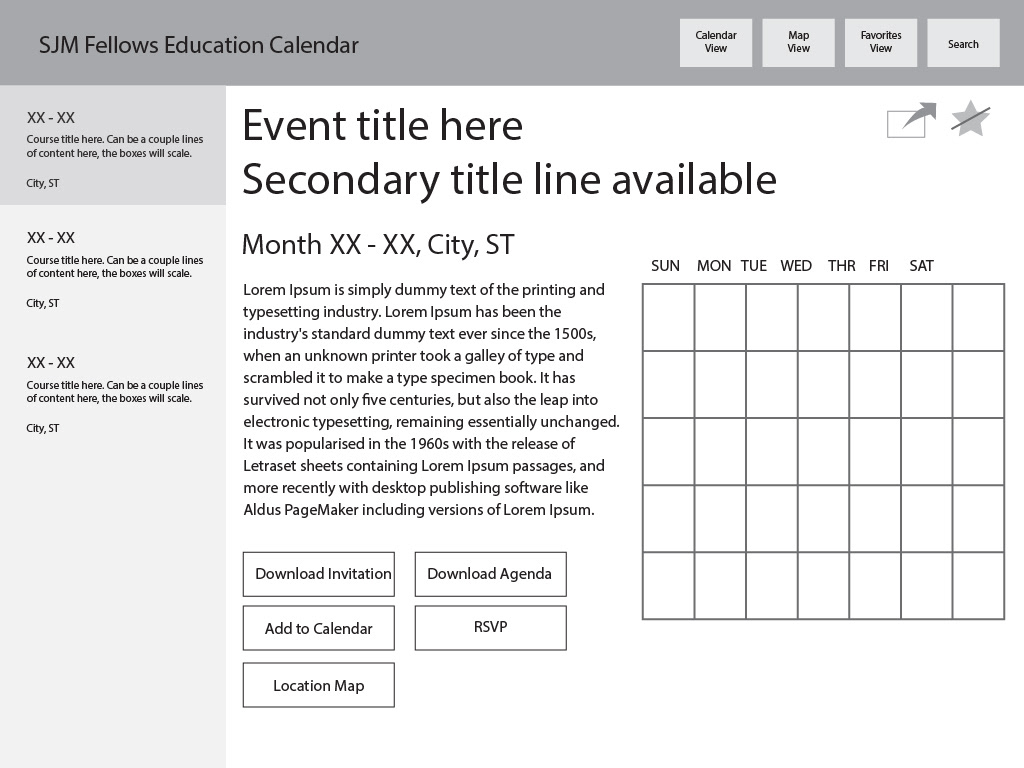This screenshot has height=768, width=1024.
Task: Click the Search button in header
Action: [963, 43]
